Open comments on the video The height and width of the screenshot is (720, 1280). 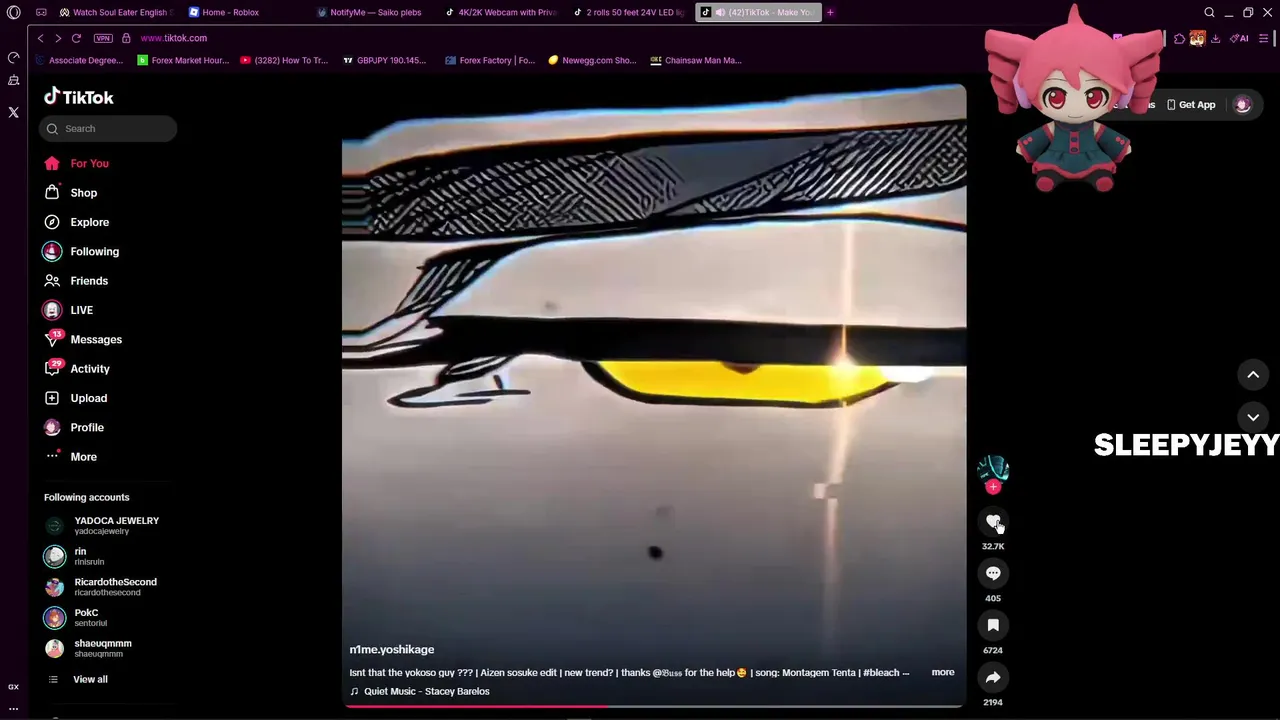tap(993, 573)
